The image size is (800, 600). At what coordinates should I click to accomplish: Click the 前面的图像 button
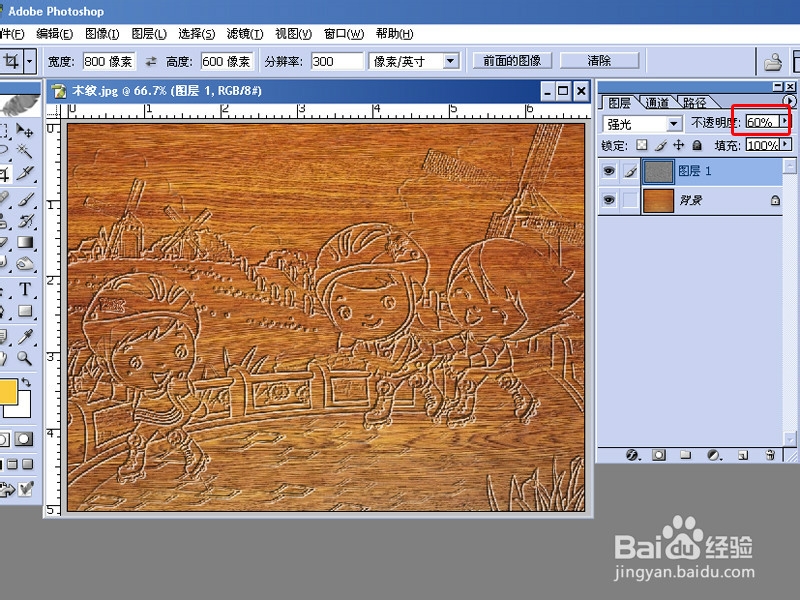(x=512, y=61)
